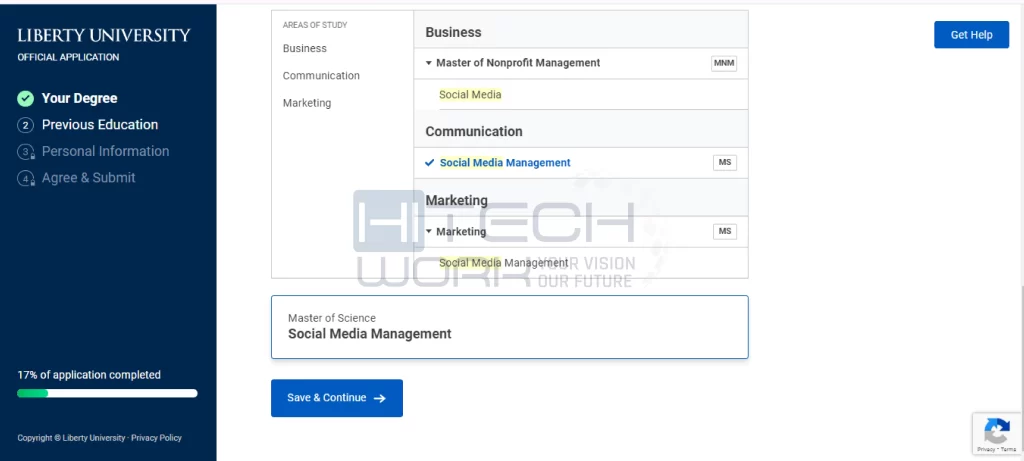This screenshot has height=461, width=1024.
Task: Collapse the Master of Nonprofit Management row
Action: [429, 63]
